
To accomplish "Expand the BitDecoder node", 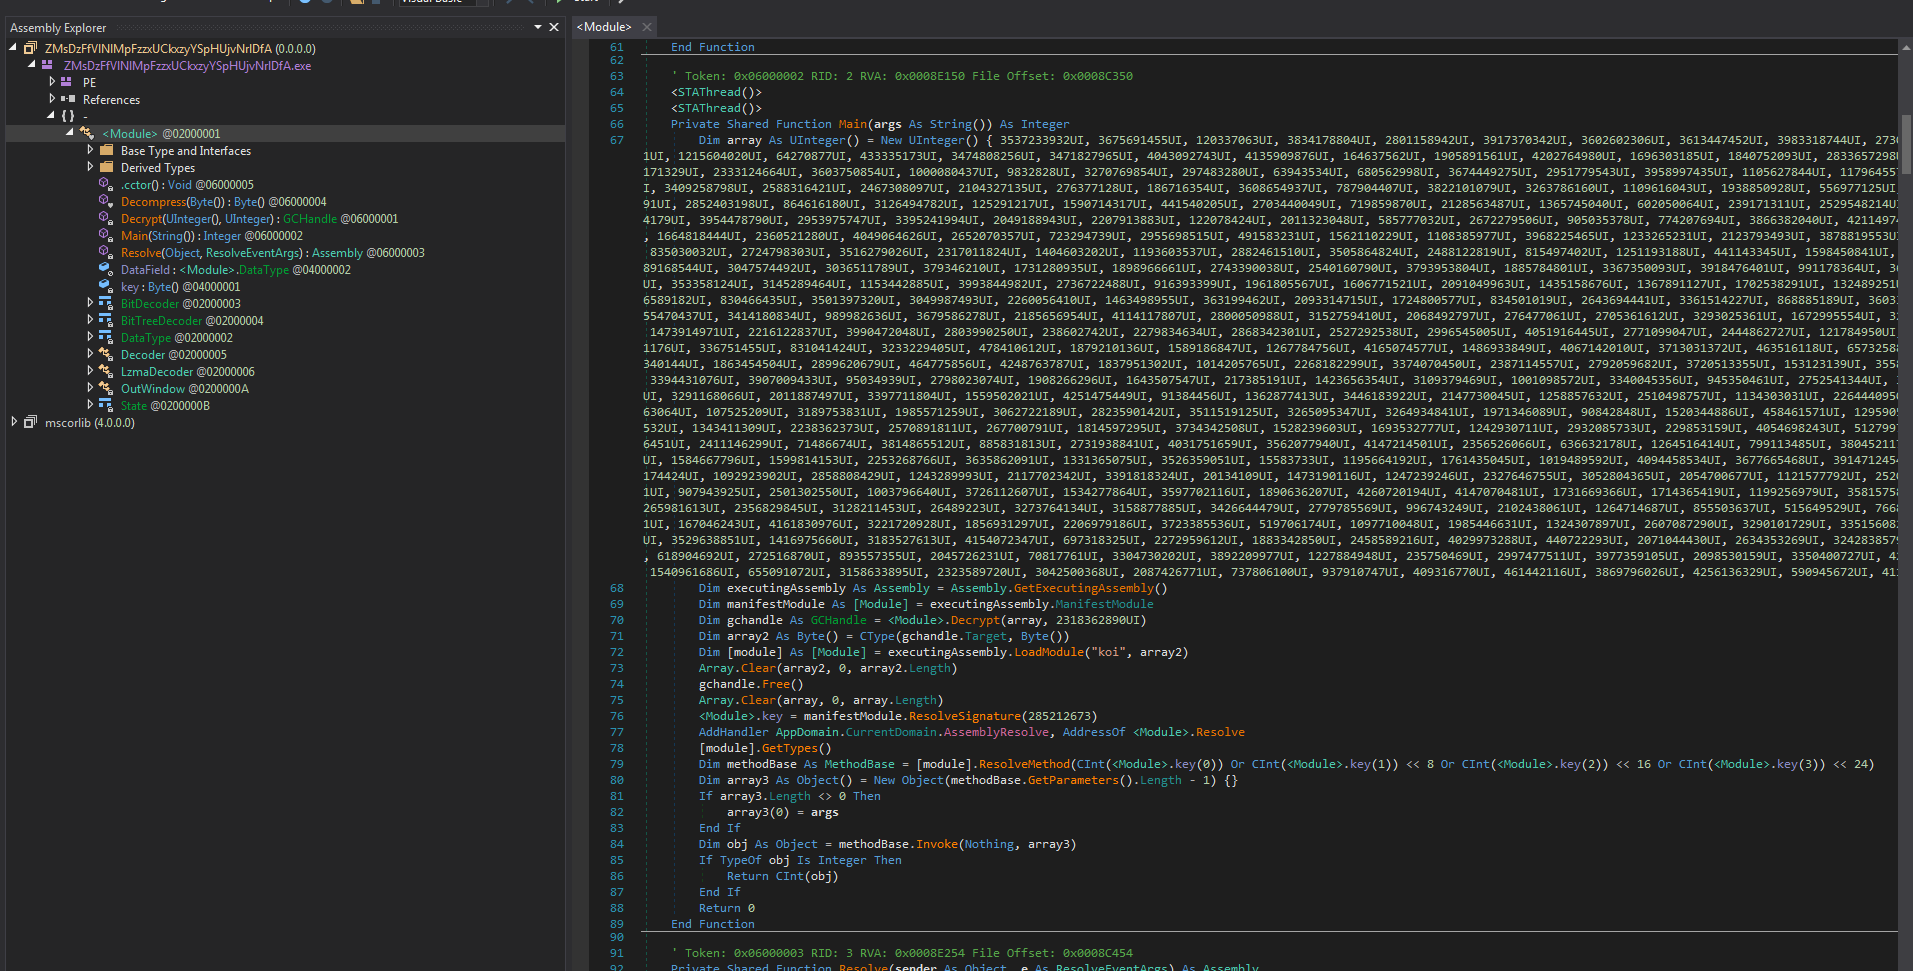I will coord(90,303).
